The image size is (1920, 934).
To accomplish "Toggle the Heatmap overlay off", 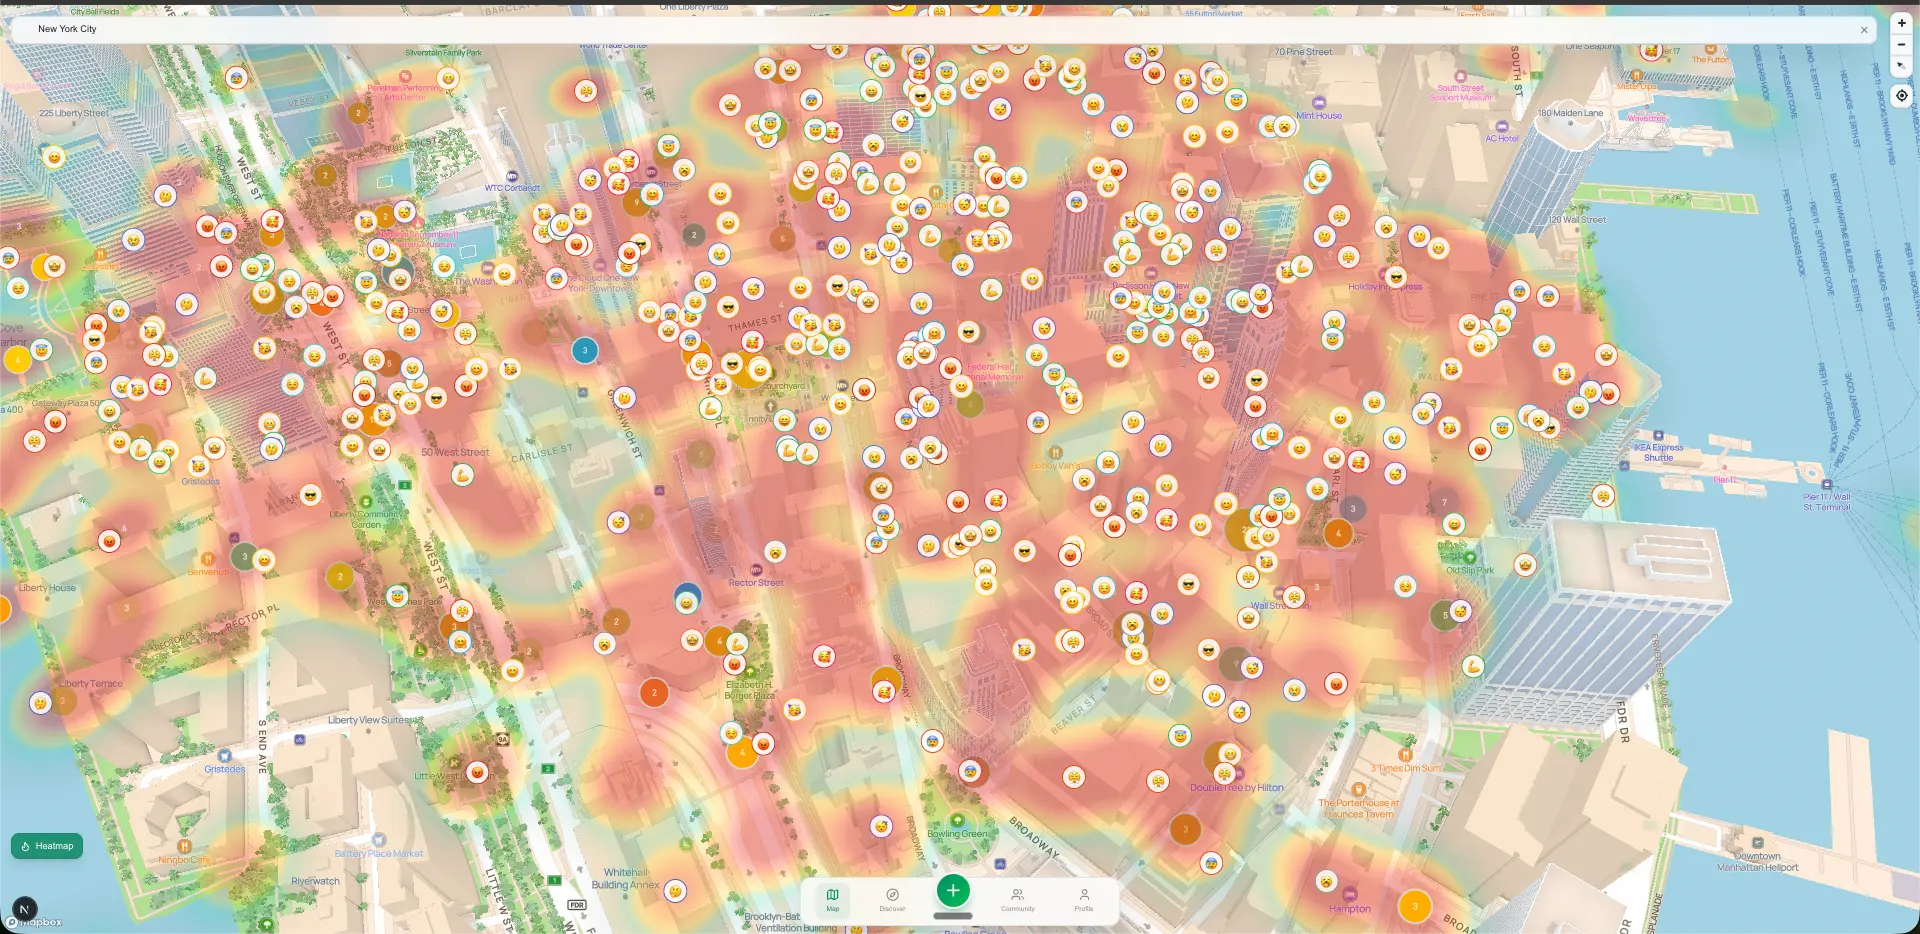I will (46, 845).
